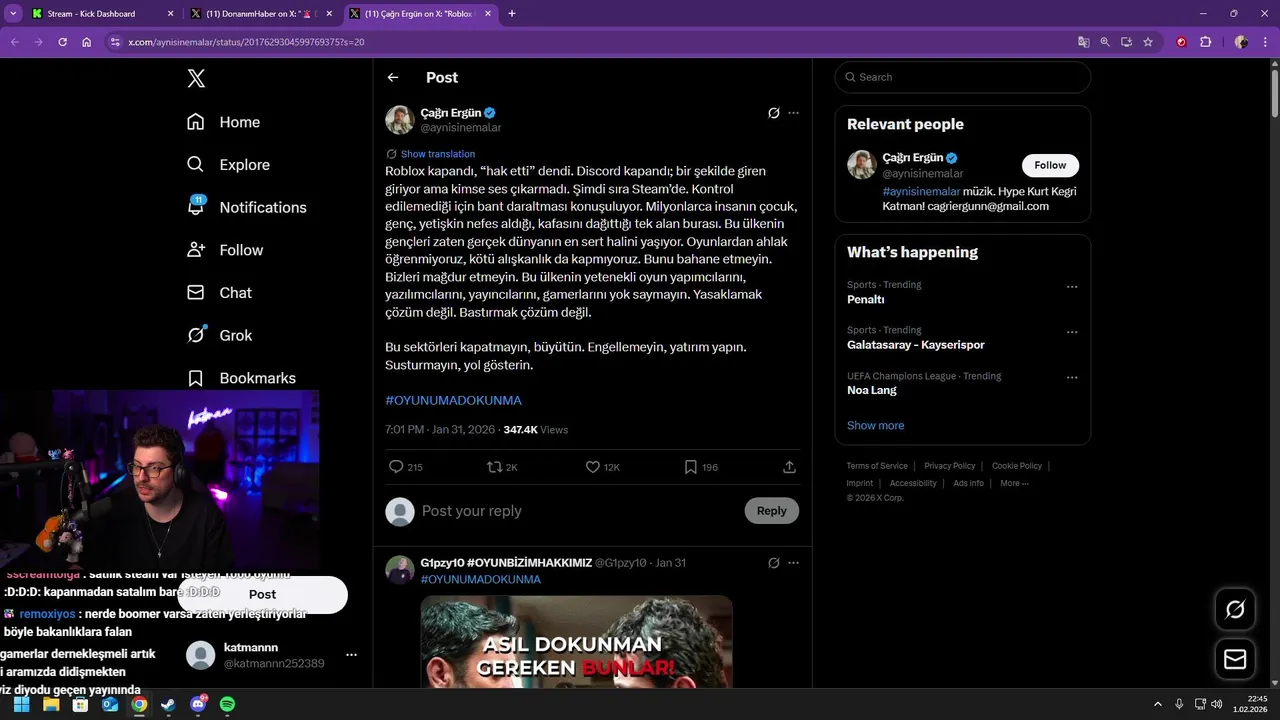
Task: Open the options for the Noa Lang trend
Action: (1072, 378)
